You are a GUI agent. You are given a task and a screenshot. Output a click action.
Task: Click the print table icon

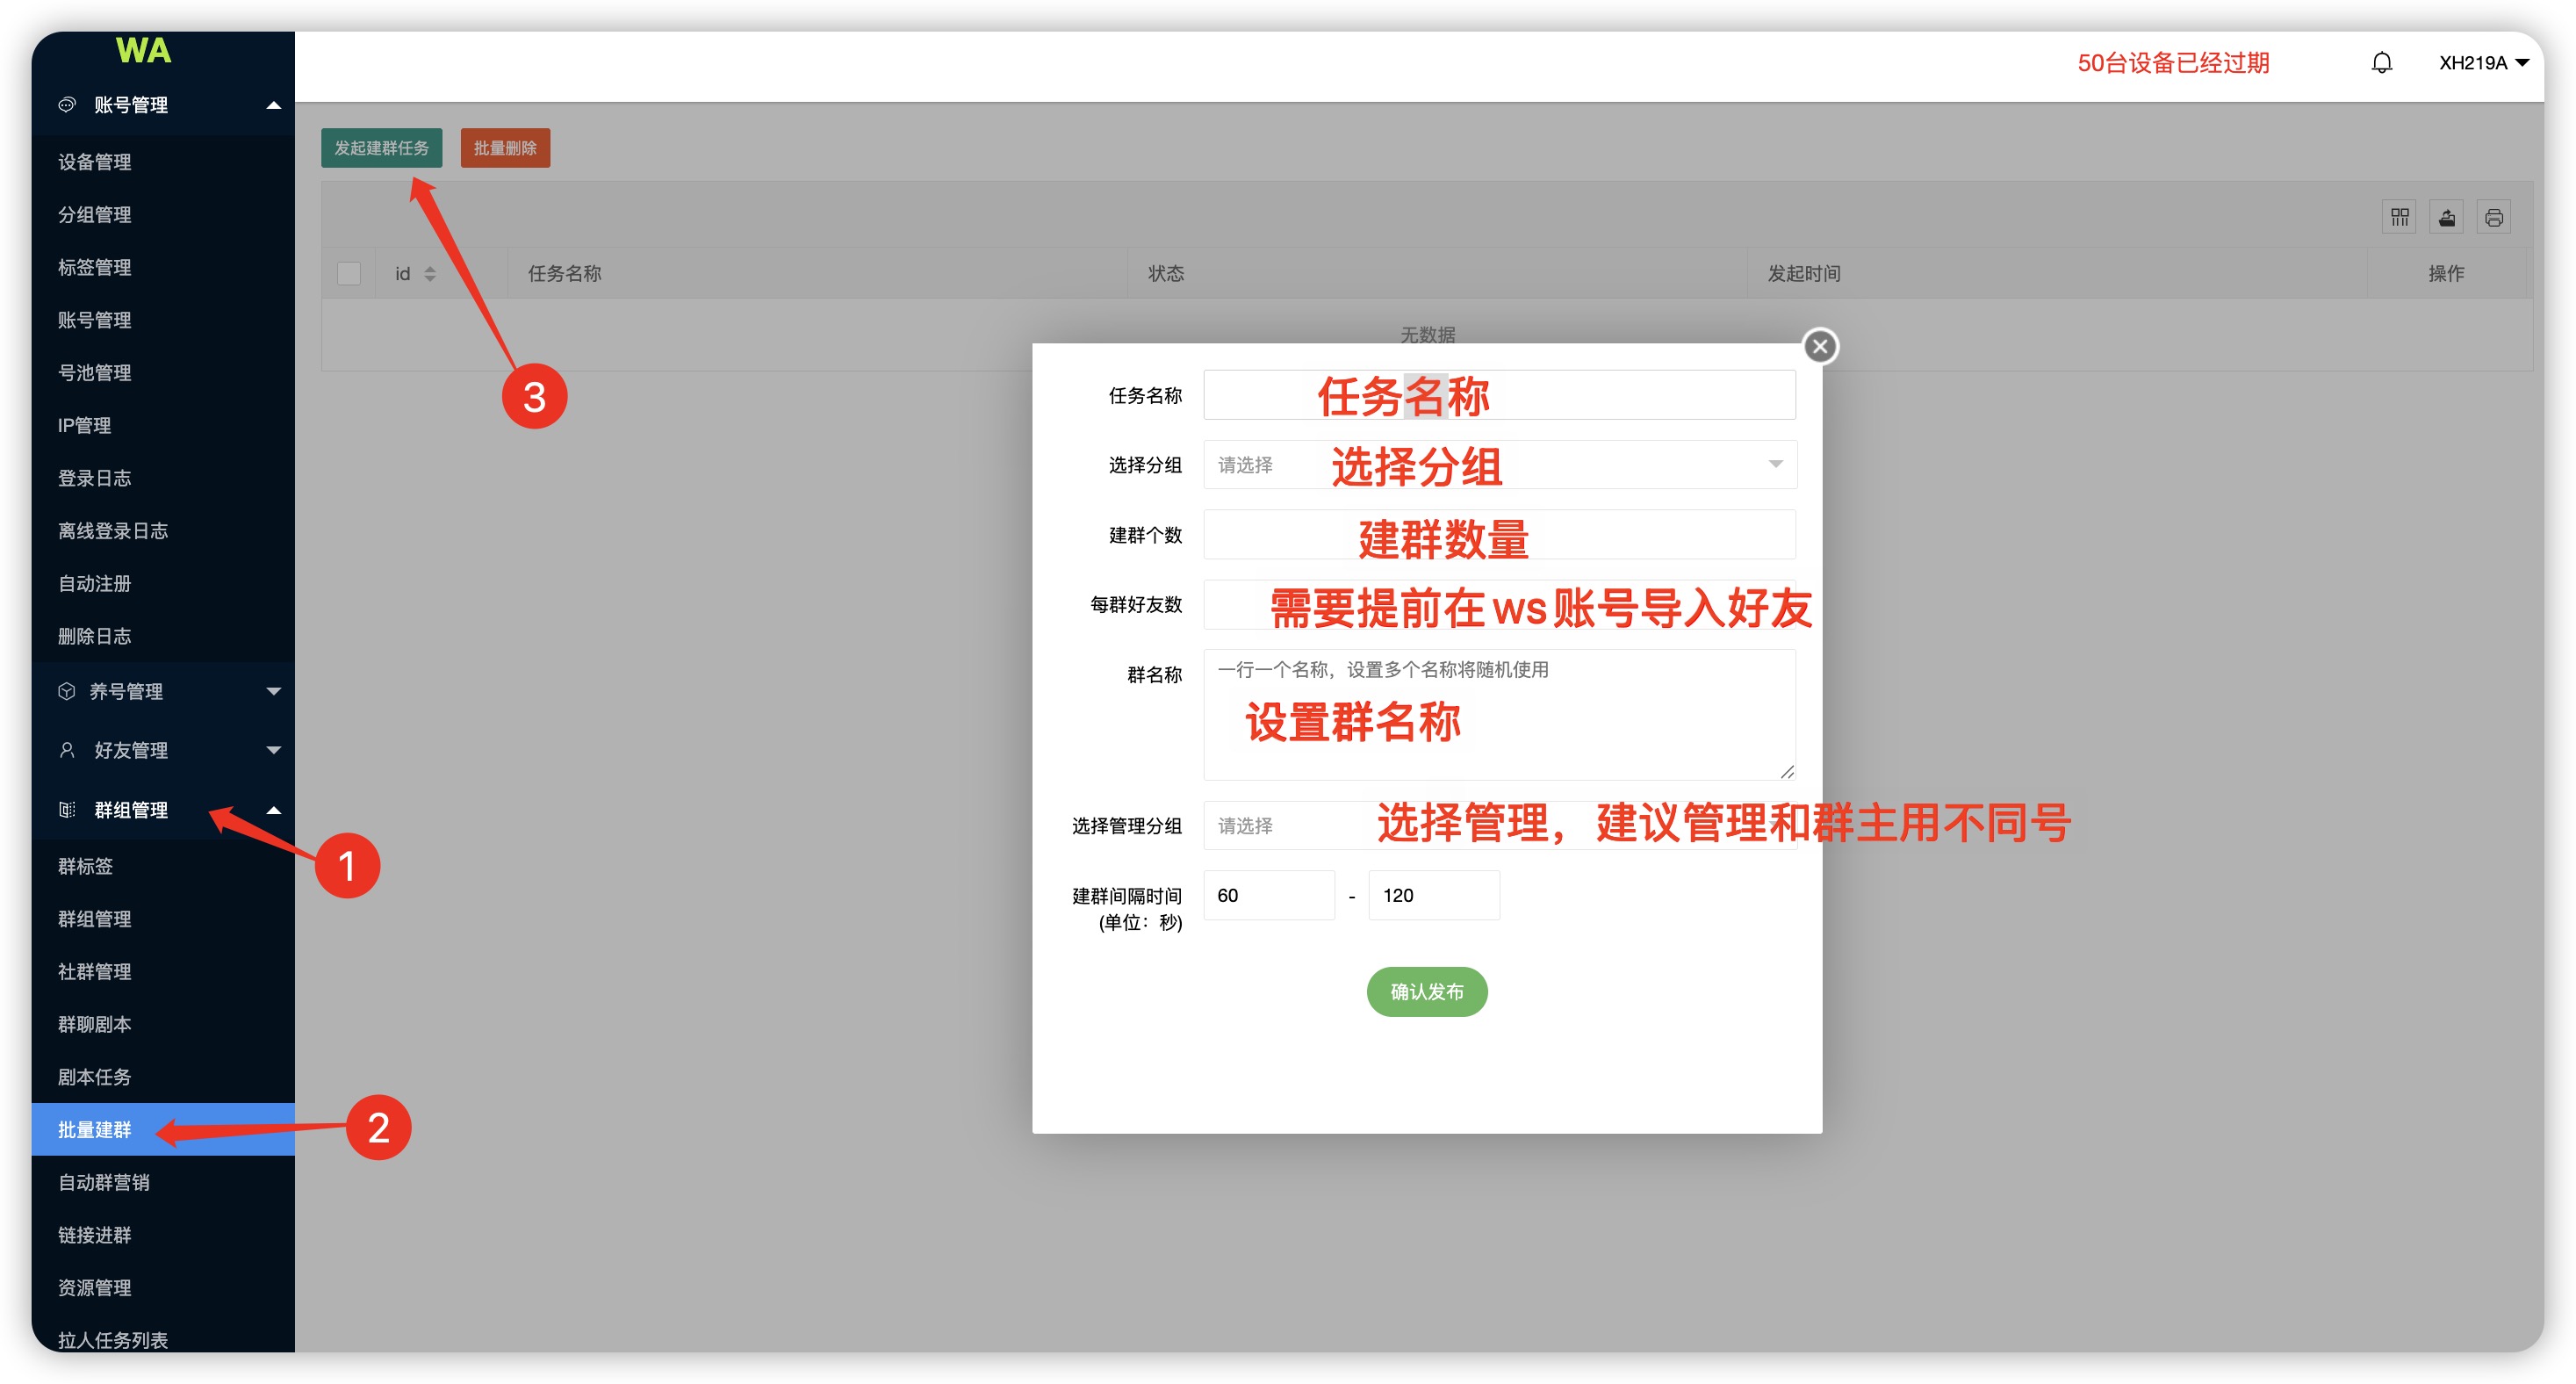coord(2493,217)
